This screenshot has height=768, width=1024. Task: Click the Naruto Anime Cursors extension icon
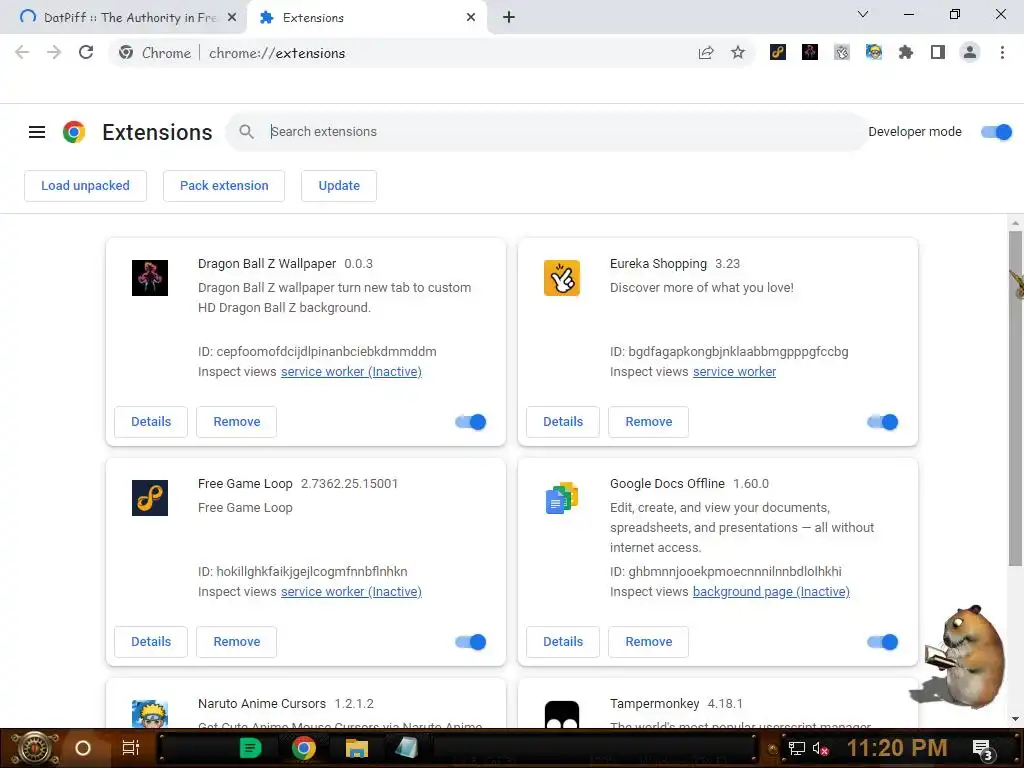[150, 714]
